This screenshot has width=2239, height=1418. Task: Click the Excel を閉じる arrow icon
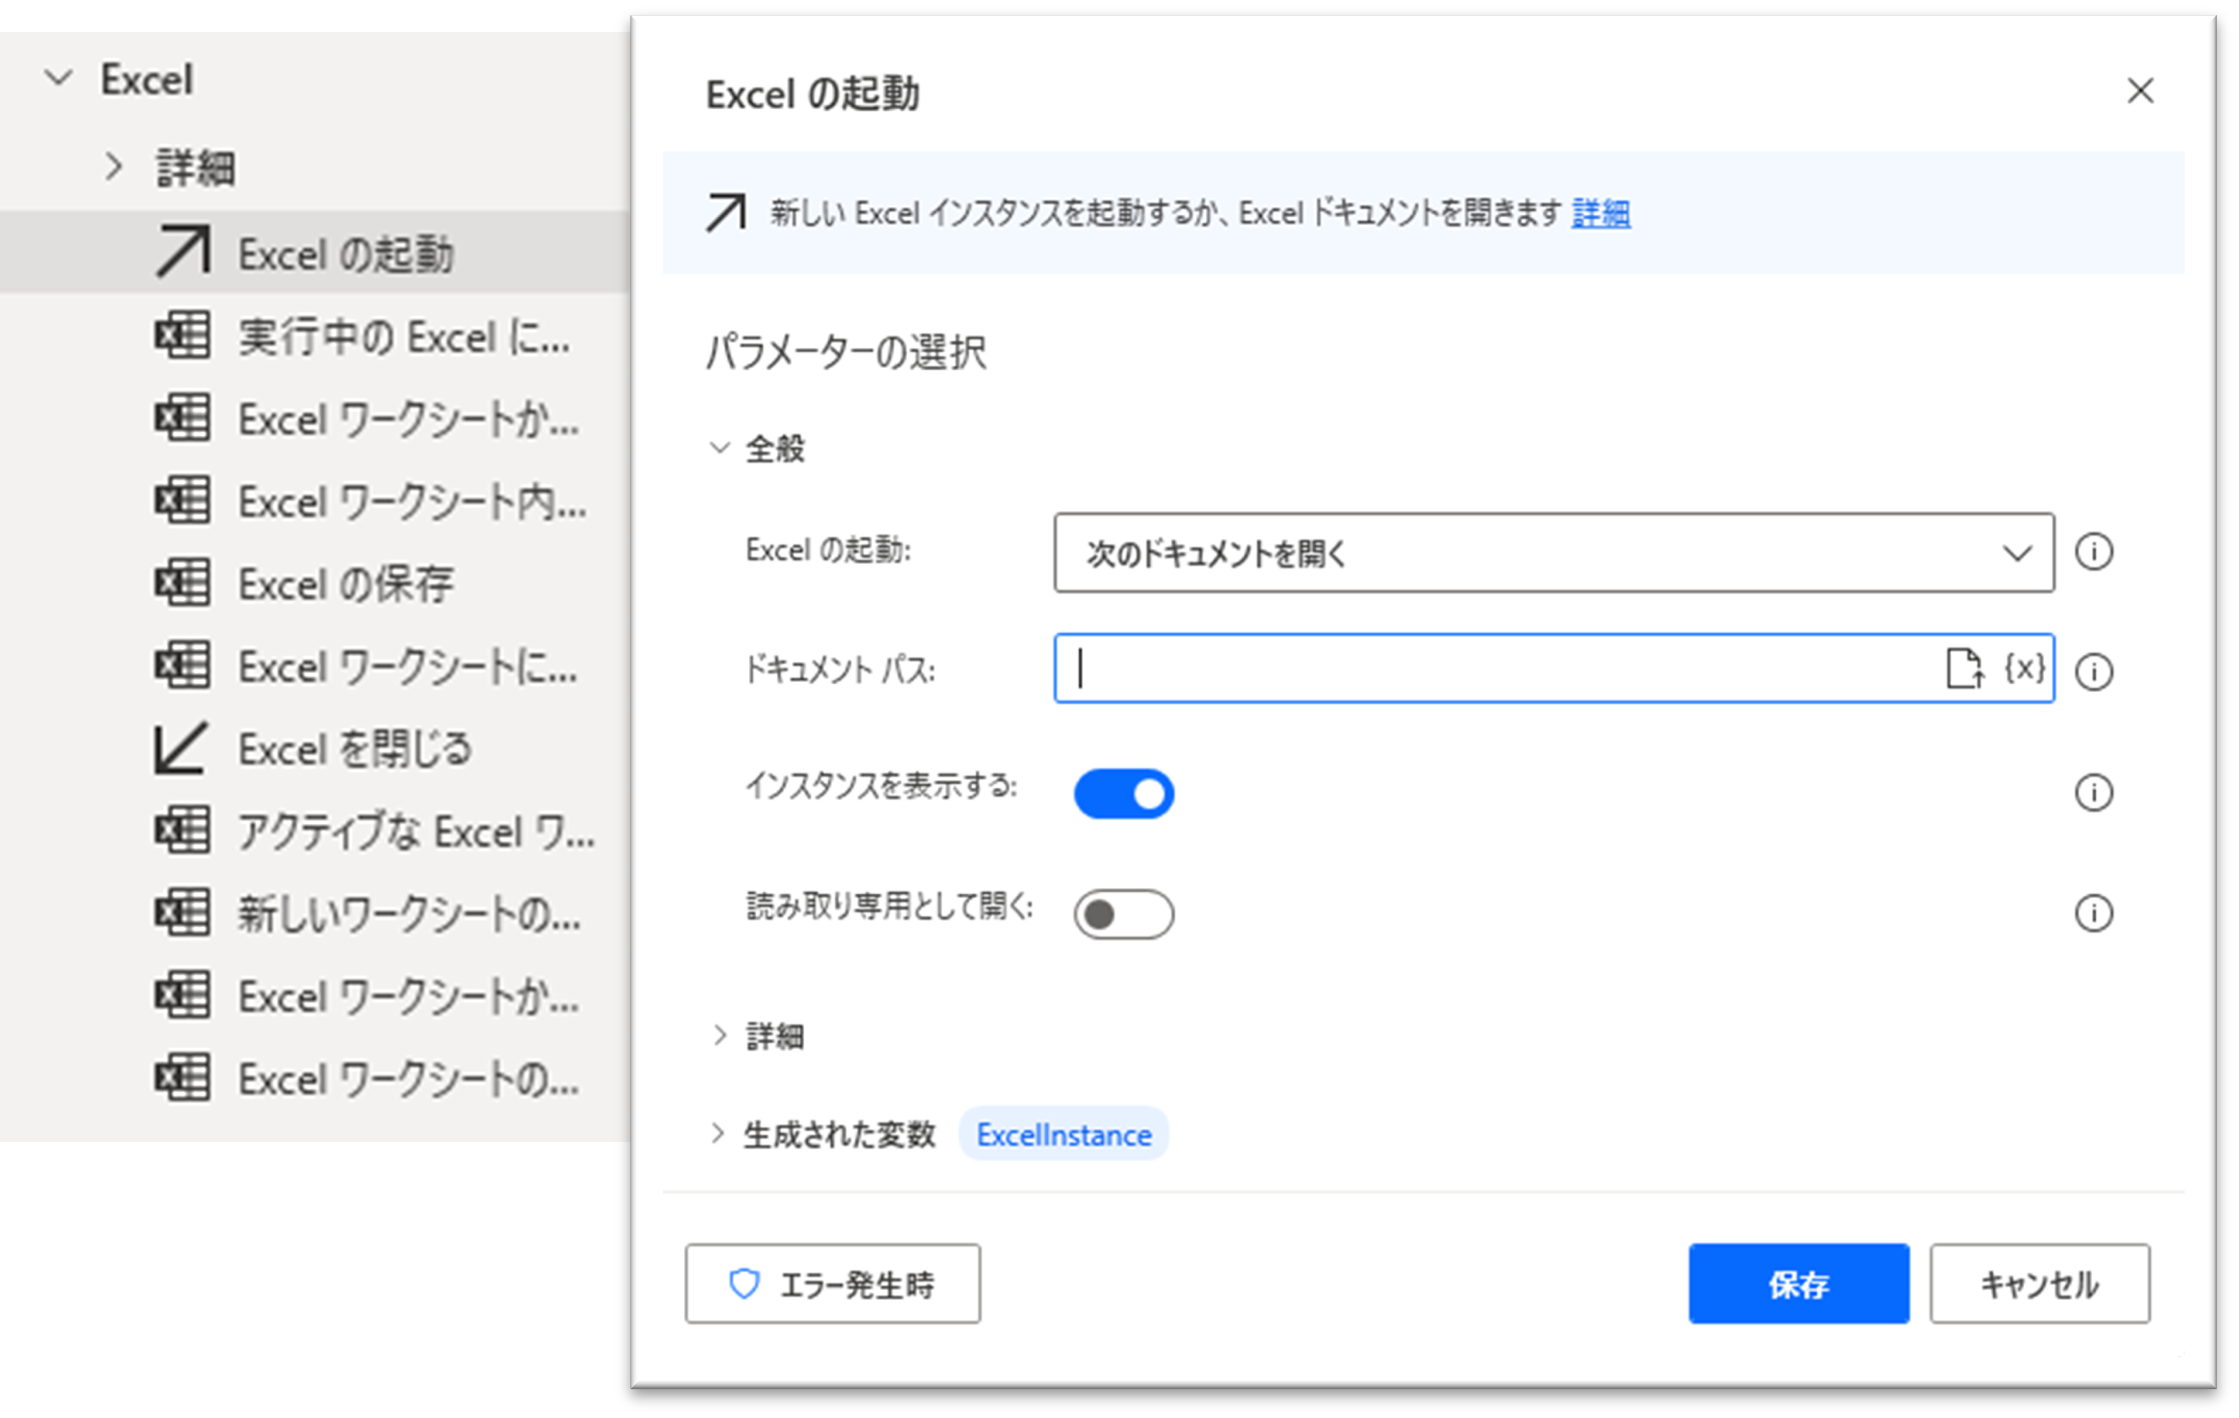point(181,748)
